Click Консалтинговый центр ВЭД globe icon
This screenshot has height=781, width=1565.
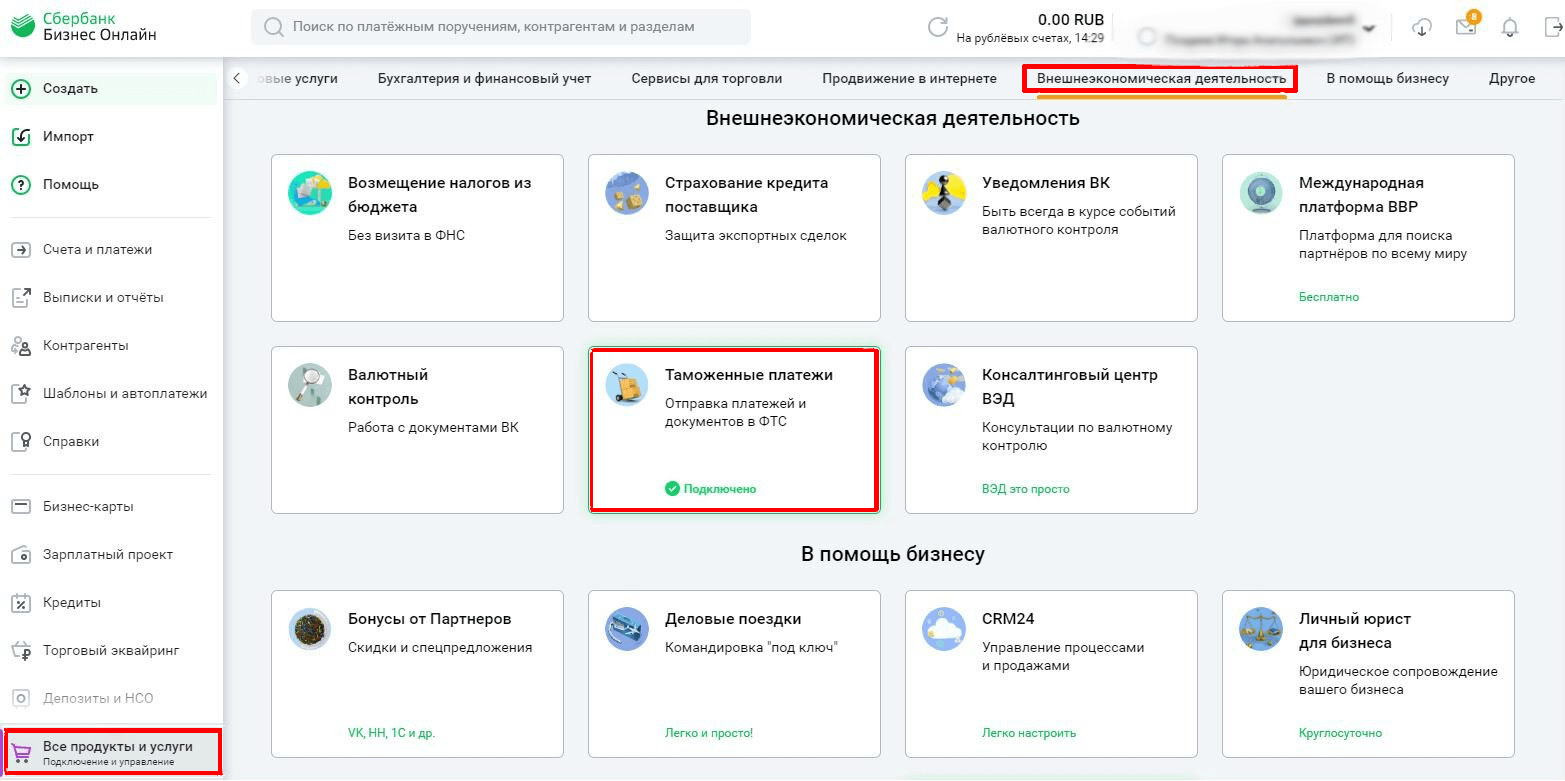(x=944, y=385)
